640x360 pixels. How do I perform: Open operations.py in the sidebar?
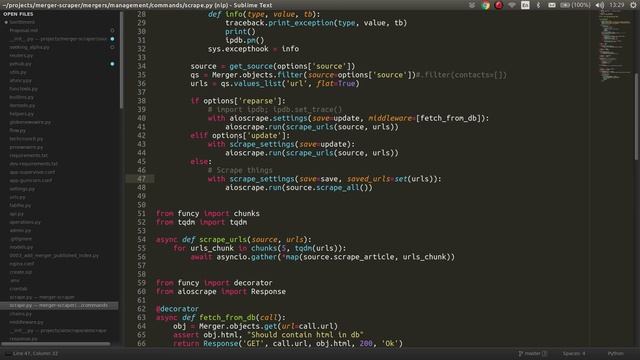tap(25, 222)
